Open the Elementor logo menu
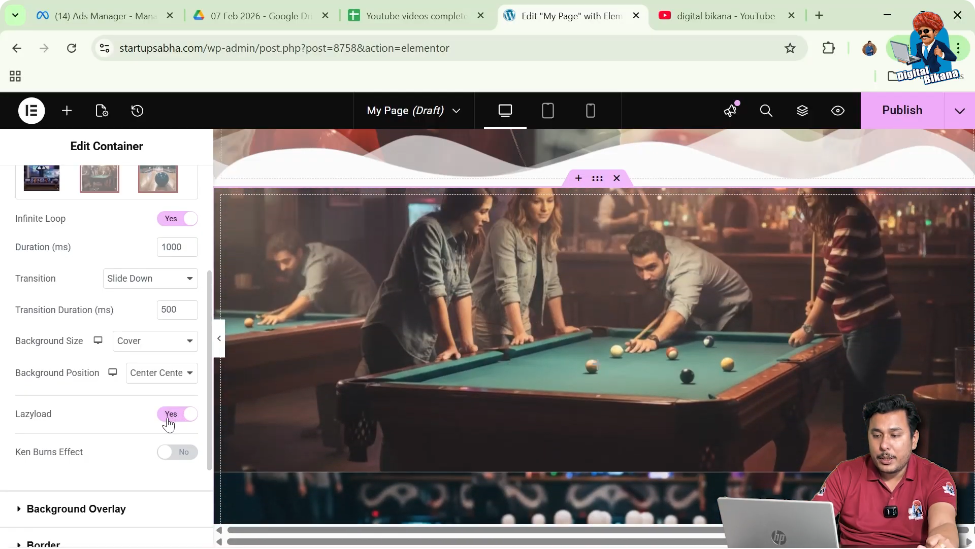Screen dimensions: 975x549 click(31, 111)
